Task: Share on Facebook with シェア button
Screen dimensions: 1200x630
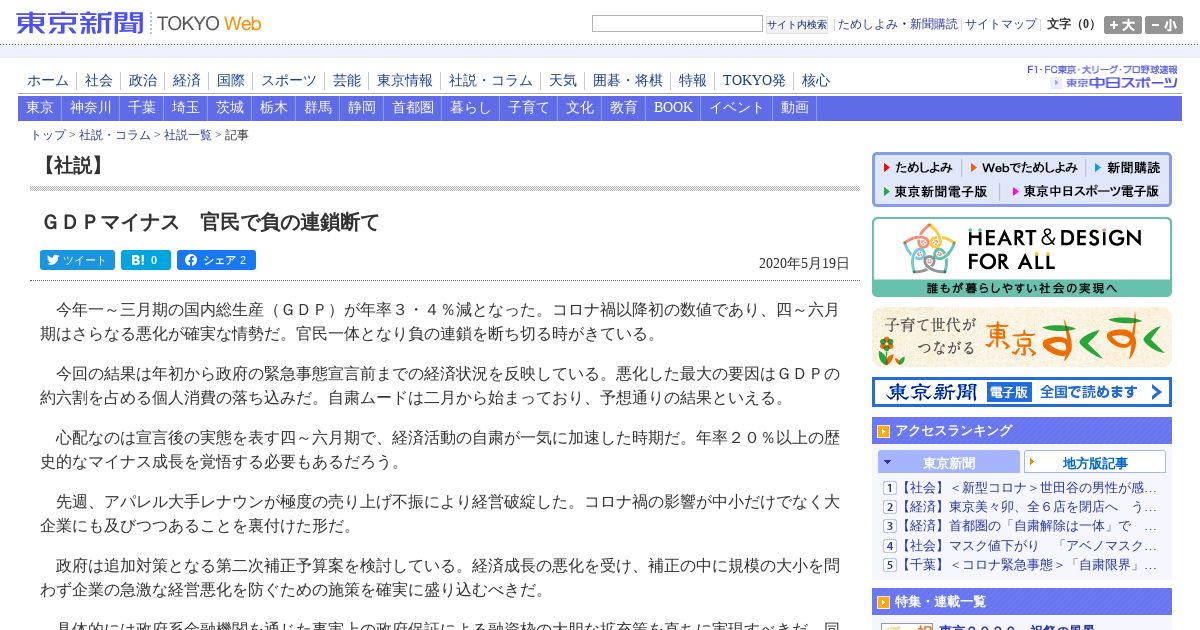Action: tap(216, 260)
